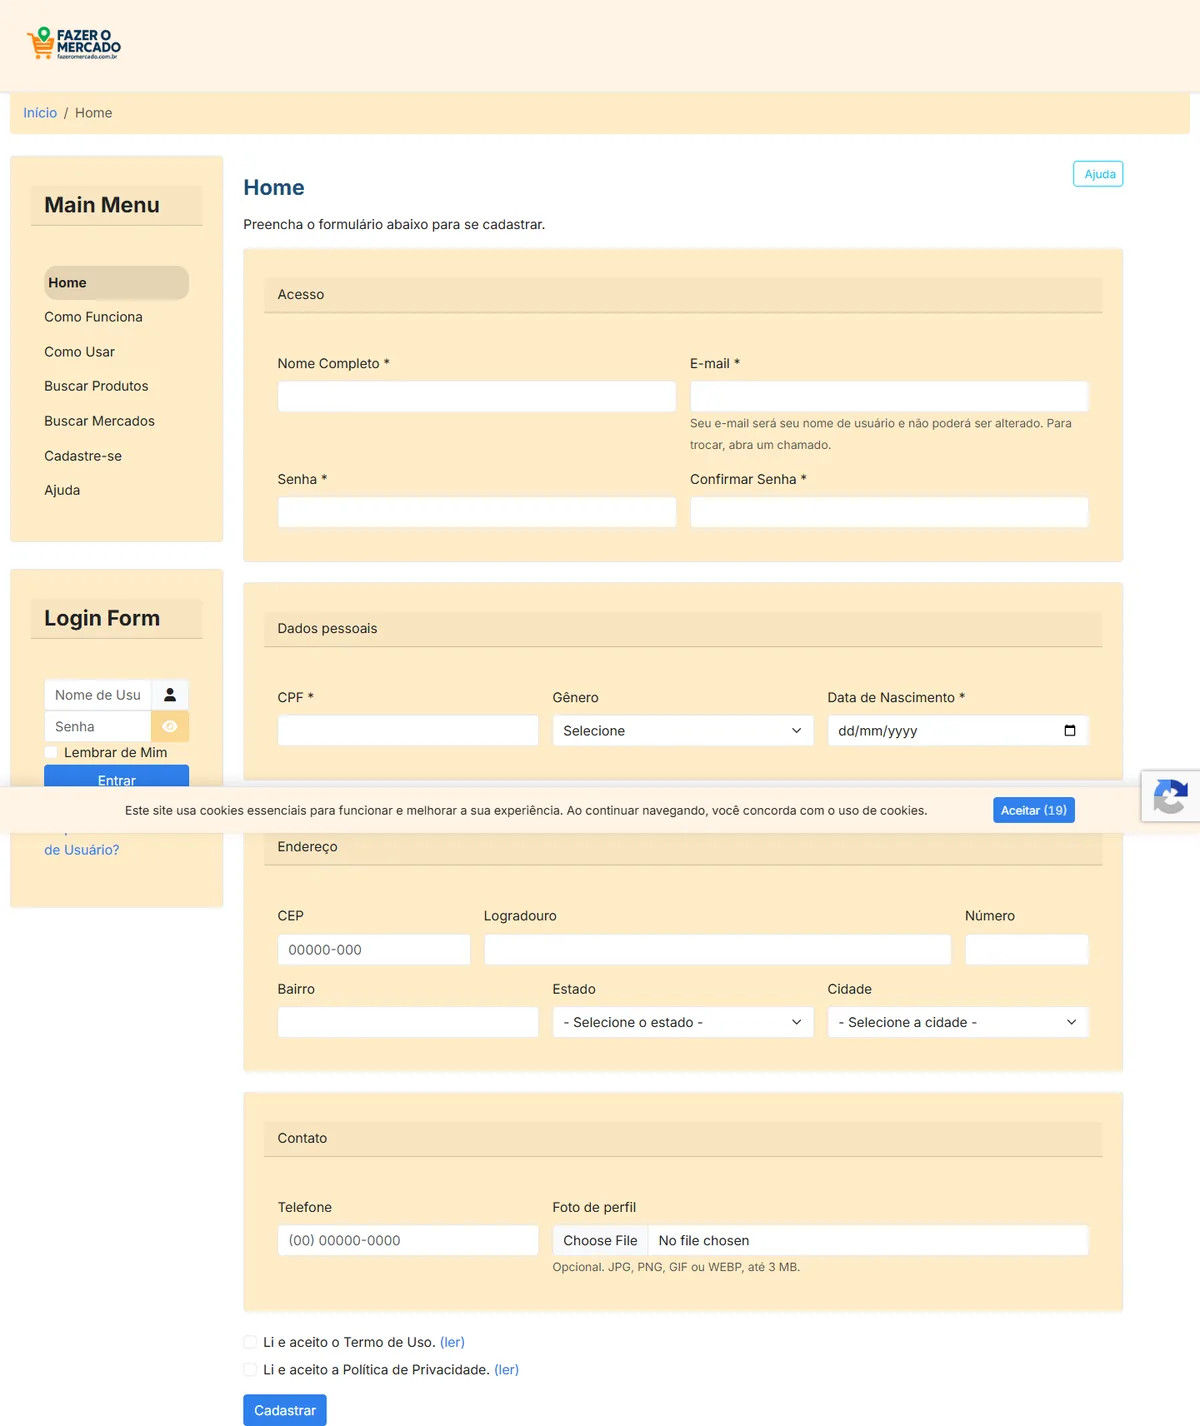Image resolution: width=1200 pixels, height=1426 pixels.
Task: Follow the Início breadcrumb link
Action: tap(40, 113)
